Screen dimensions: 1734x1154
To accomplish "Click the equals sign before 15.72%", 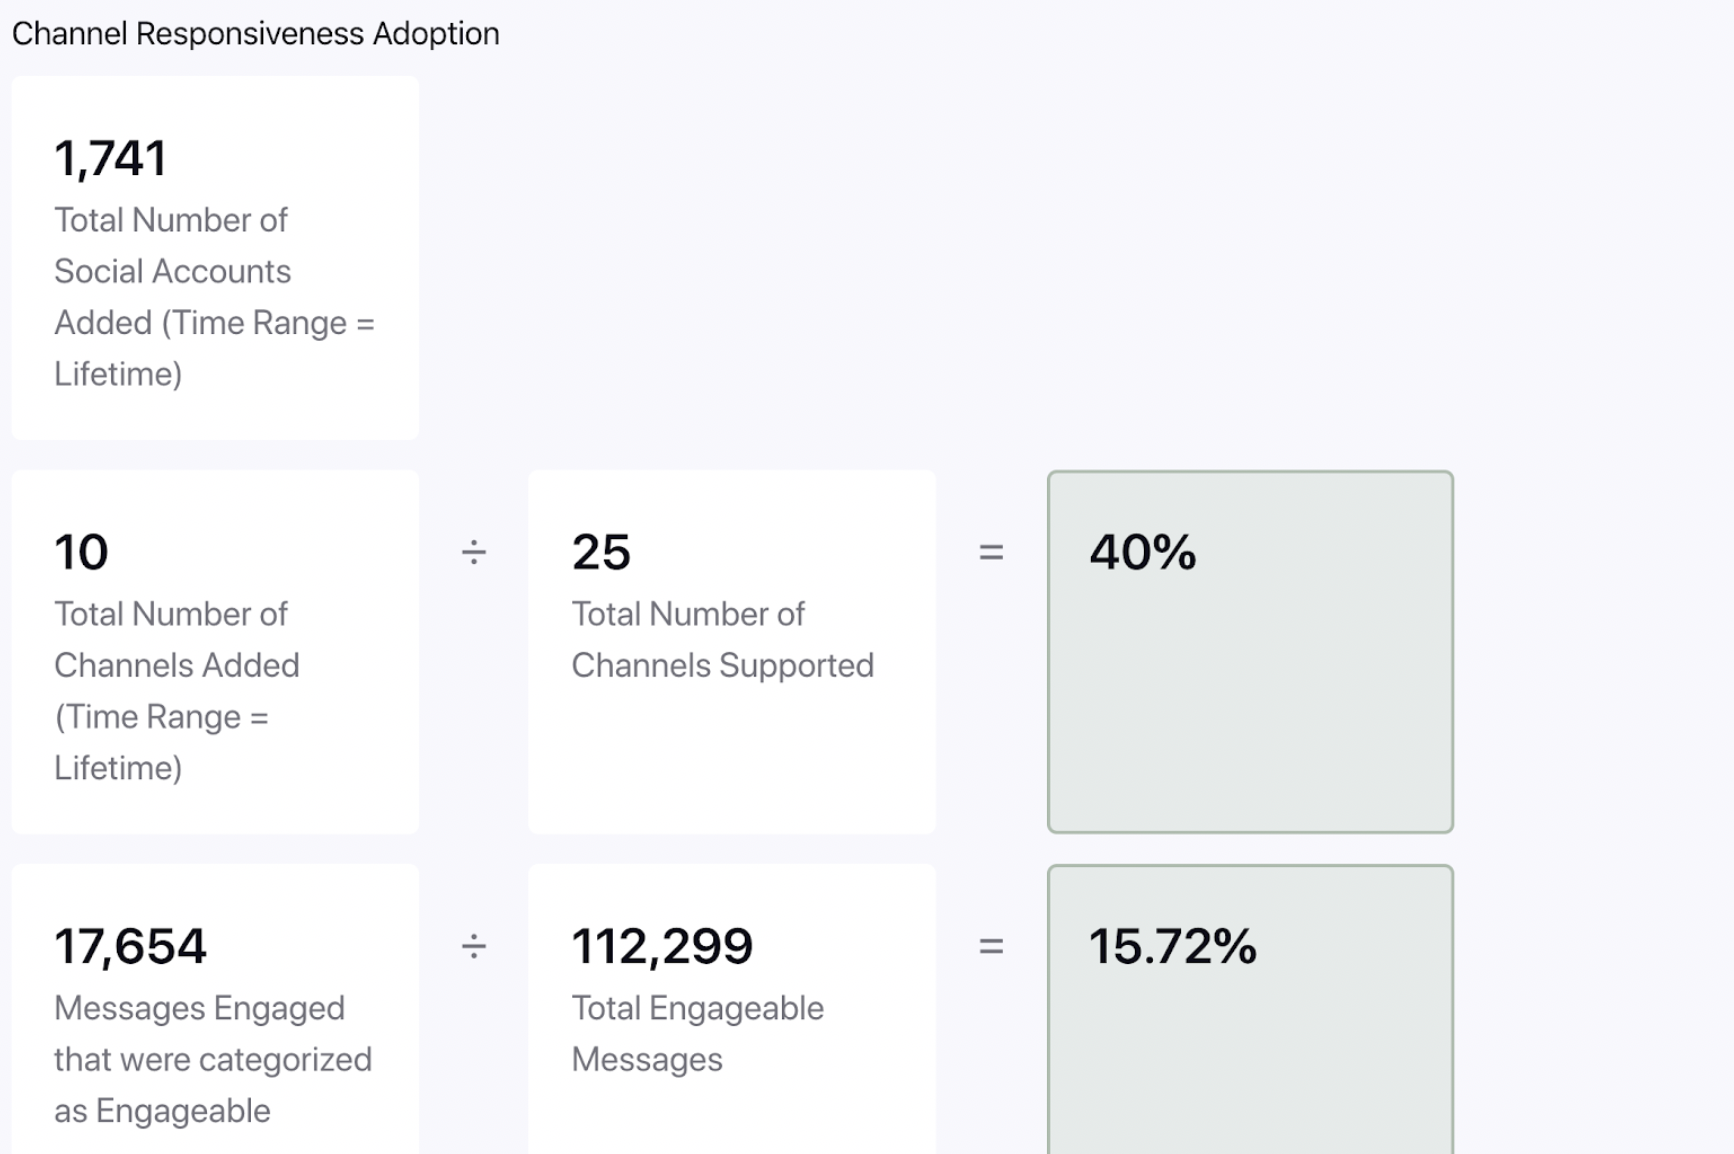I will (x=990, y=946).
